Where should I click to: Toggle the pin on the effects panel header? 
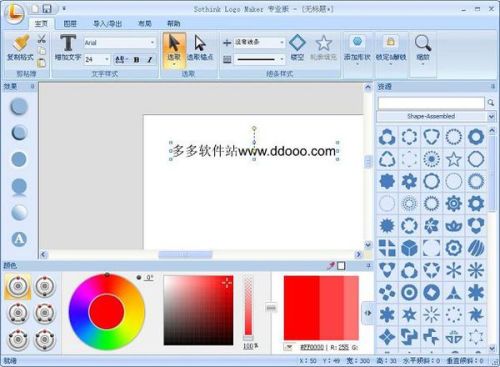[32, 87]
